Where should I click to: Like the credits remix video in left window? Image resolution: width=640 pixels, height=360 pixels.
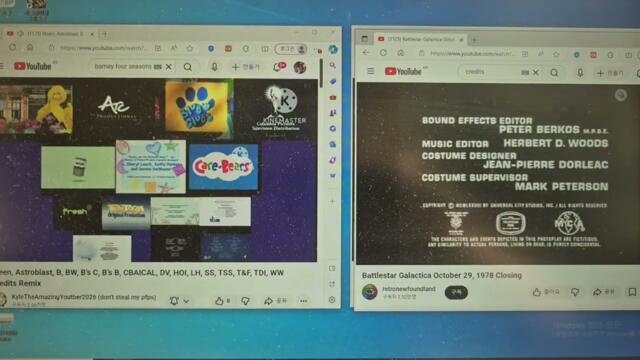pyautogui.click(x=223, y=301)
